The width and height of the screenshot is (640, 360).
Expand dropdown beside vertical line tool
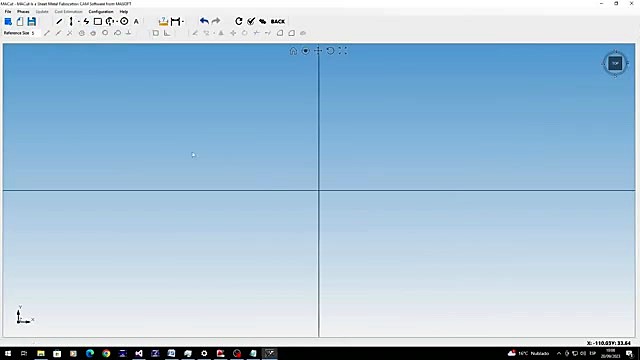pos(78,22)
